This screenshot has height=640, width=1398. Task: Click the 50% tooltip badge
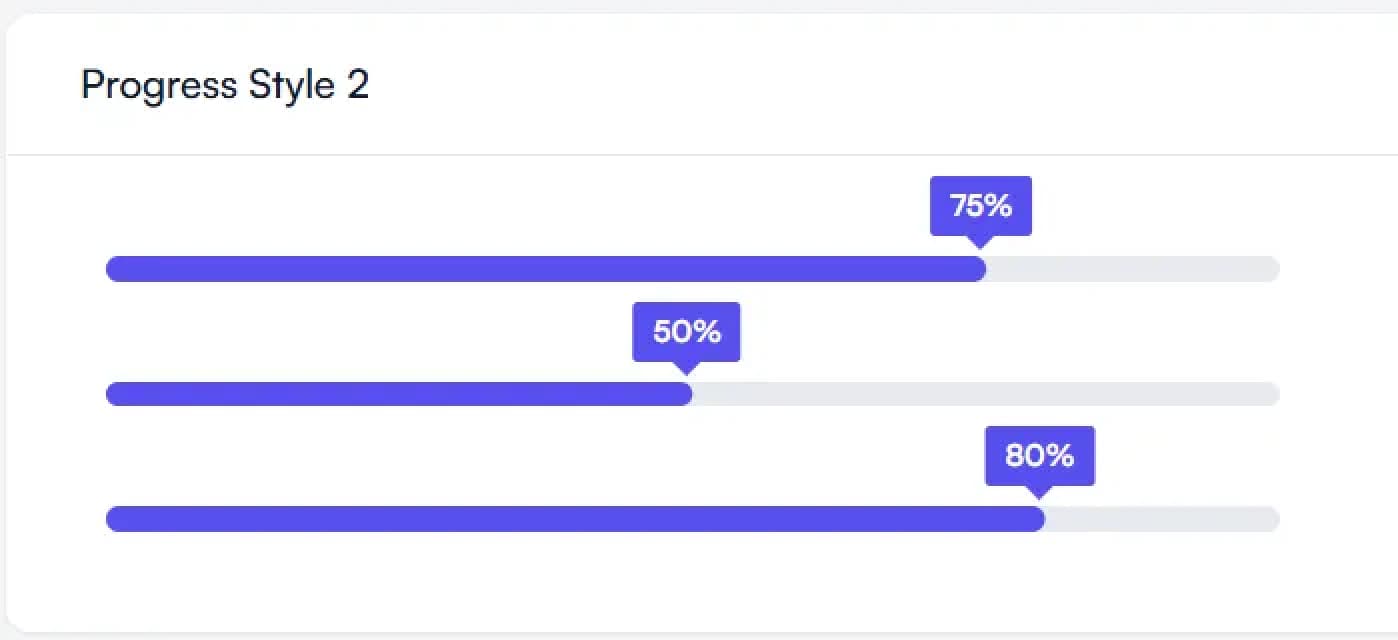(x=686, y=331)
